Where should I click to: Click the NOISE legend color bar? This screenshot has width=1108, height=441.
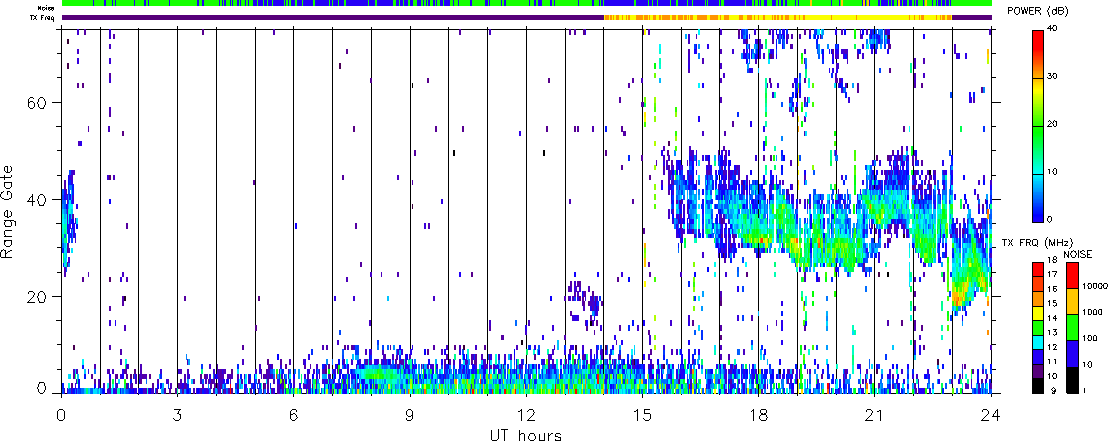coord(1072,328)
